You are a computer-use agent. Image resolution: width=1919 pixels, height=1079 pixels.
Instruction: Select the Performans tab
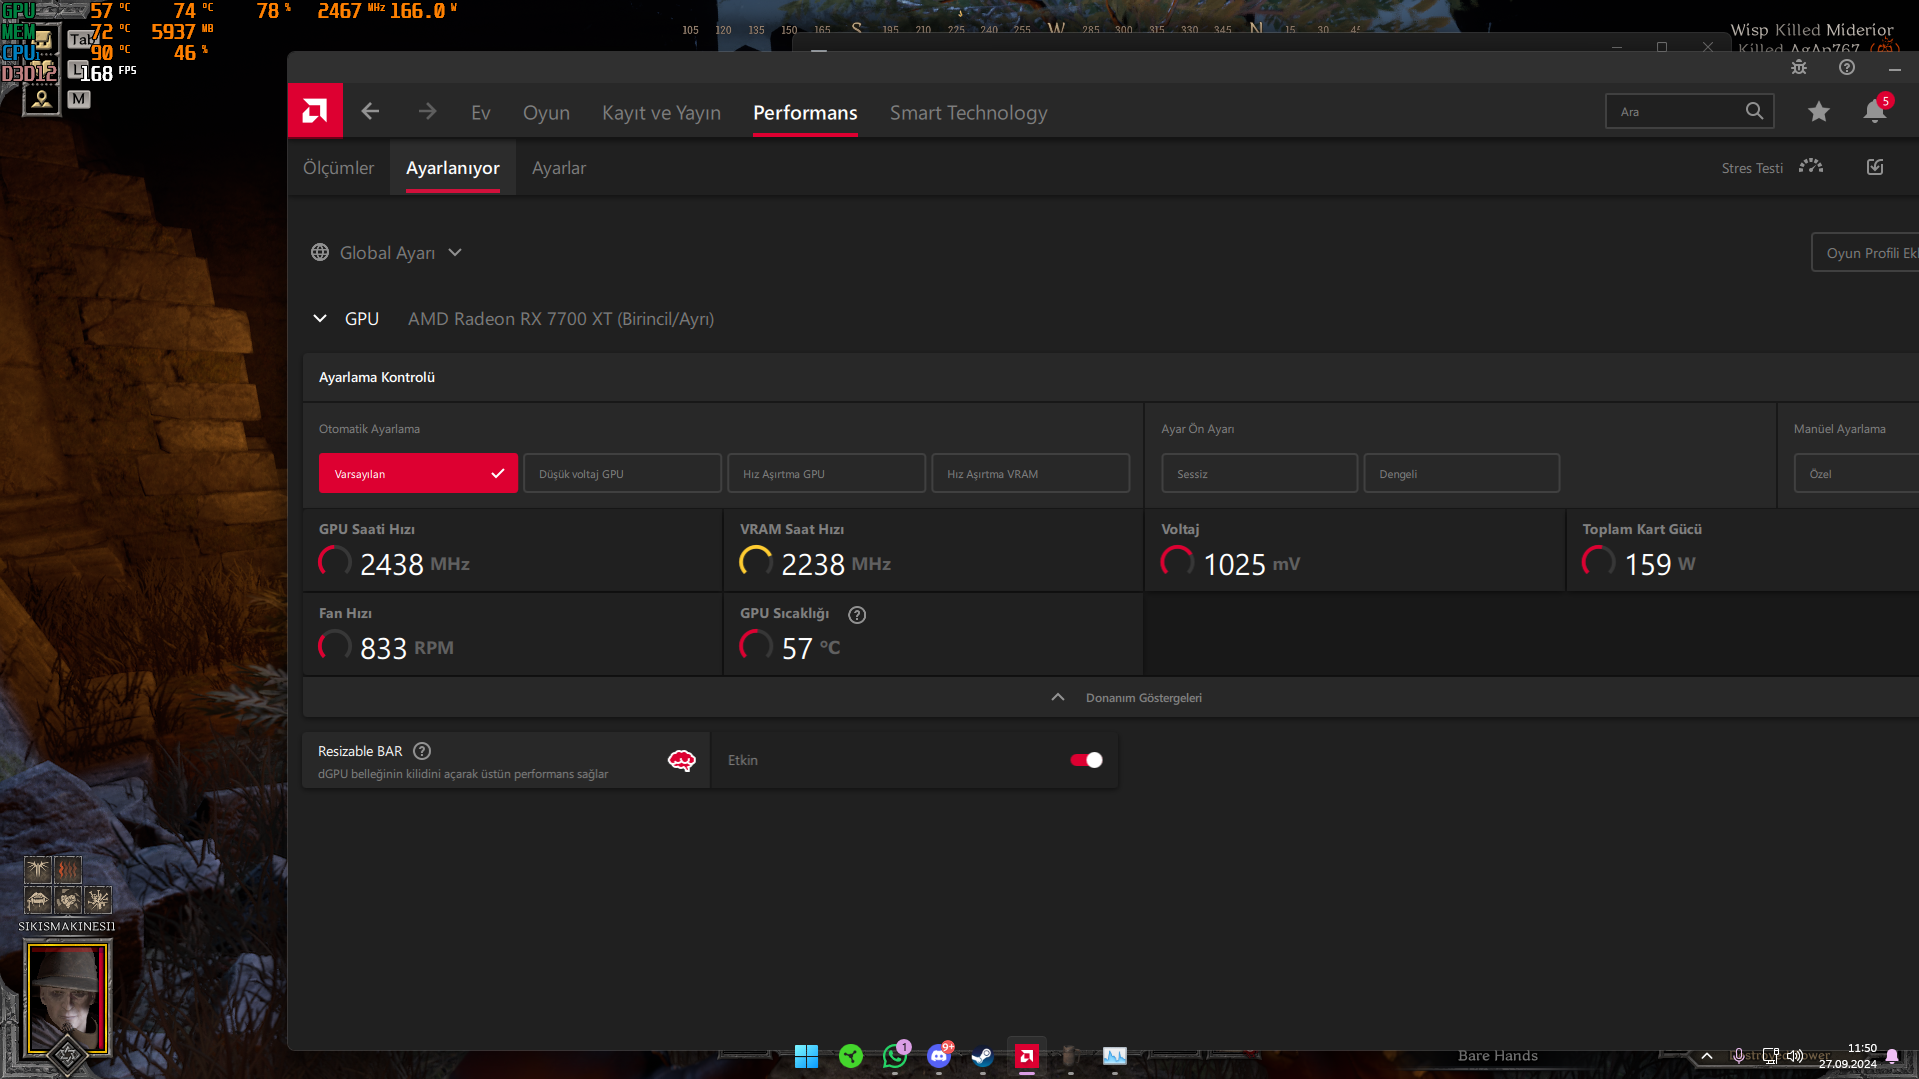pos(805,113)
